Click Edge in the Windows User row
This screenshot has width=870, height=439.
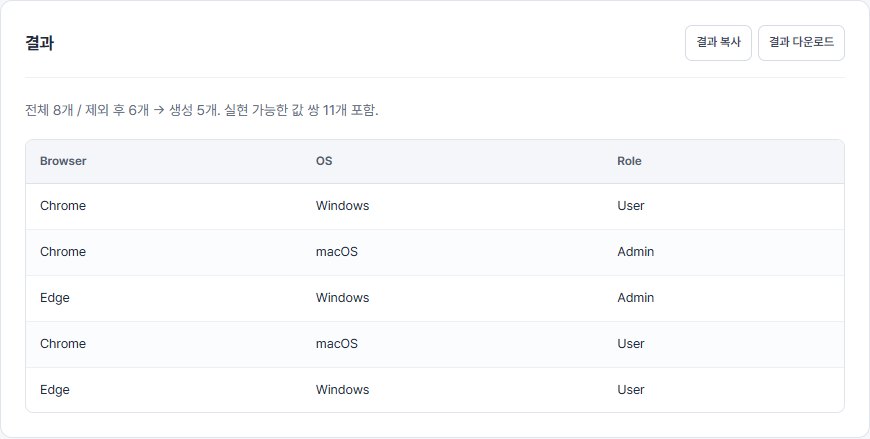54,390
